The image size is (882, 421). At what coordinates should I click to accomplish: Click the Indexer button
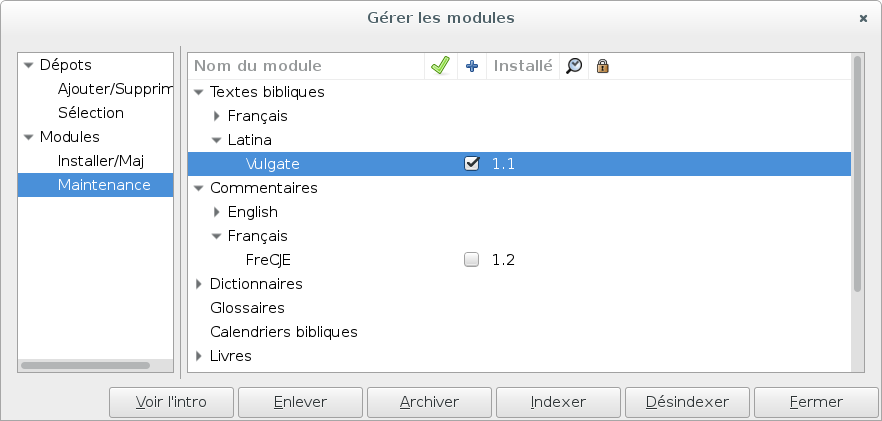pos(558,402)
